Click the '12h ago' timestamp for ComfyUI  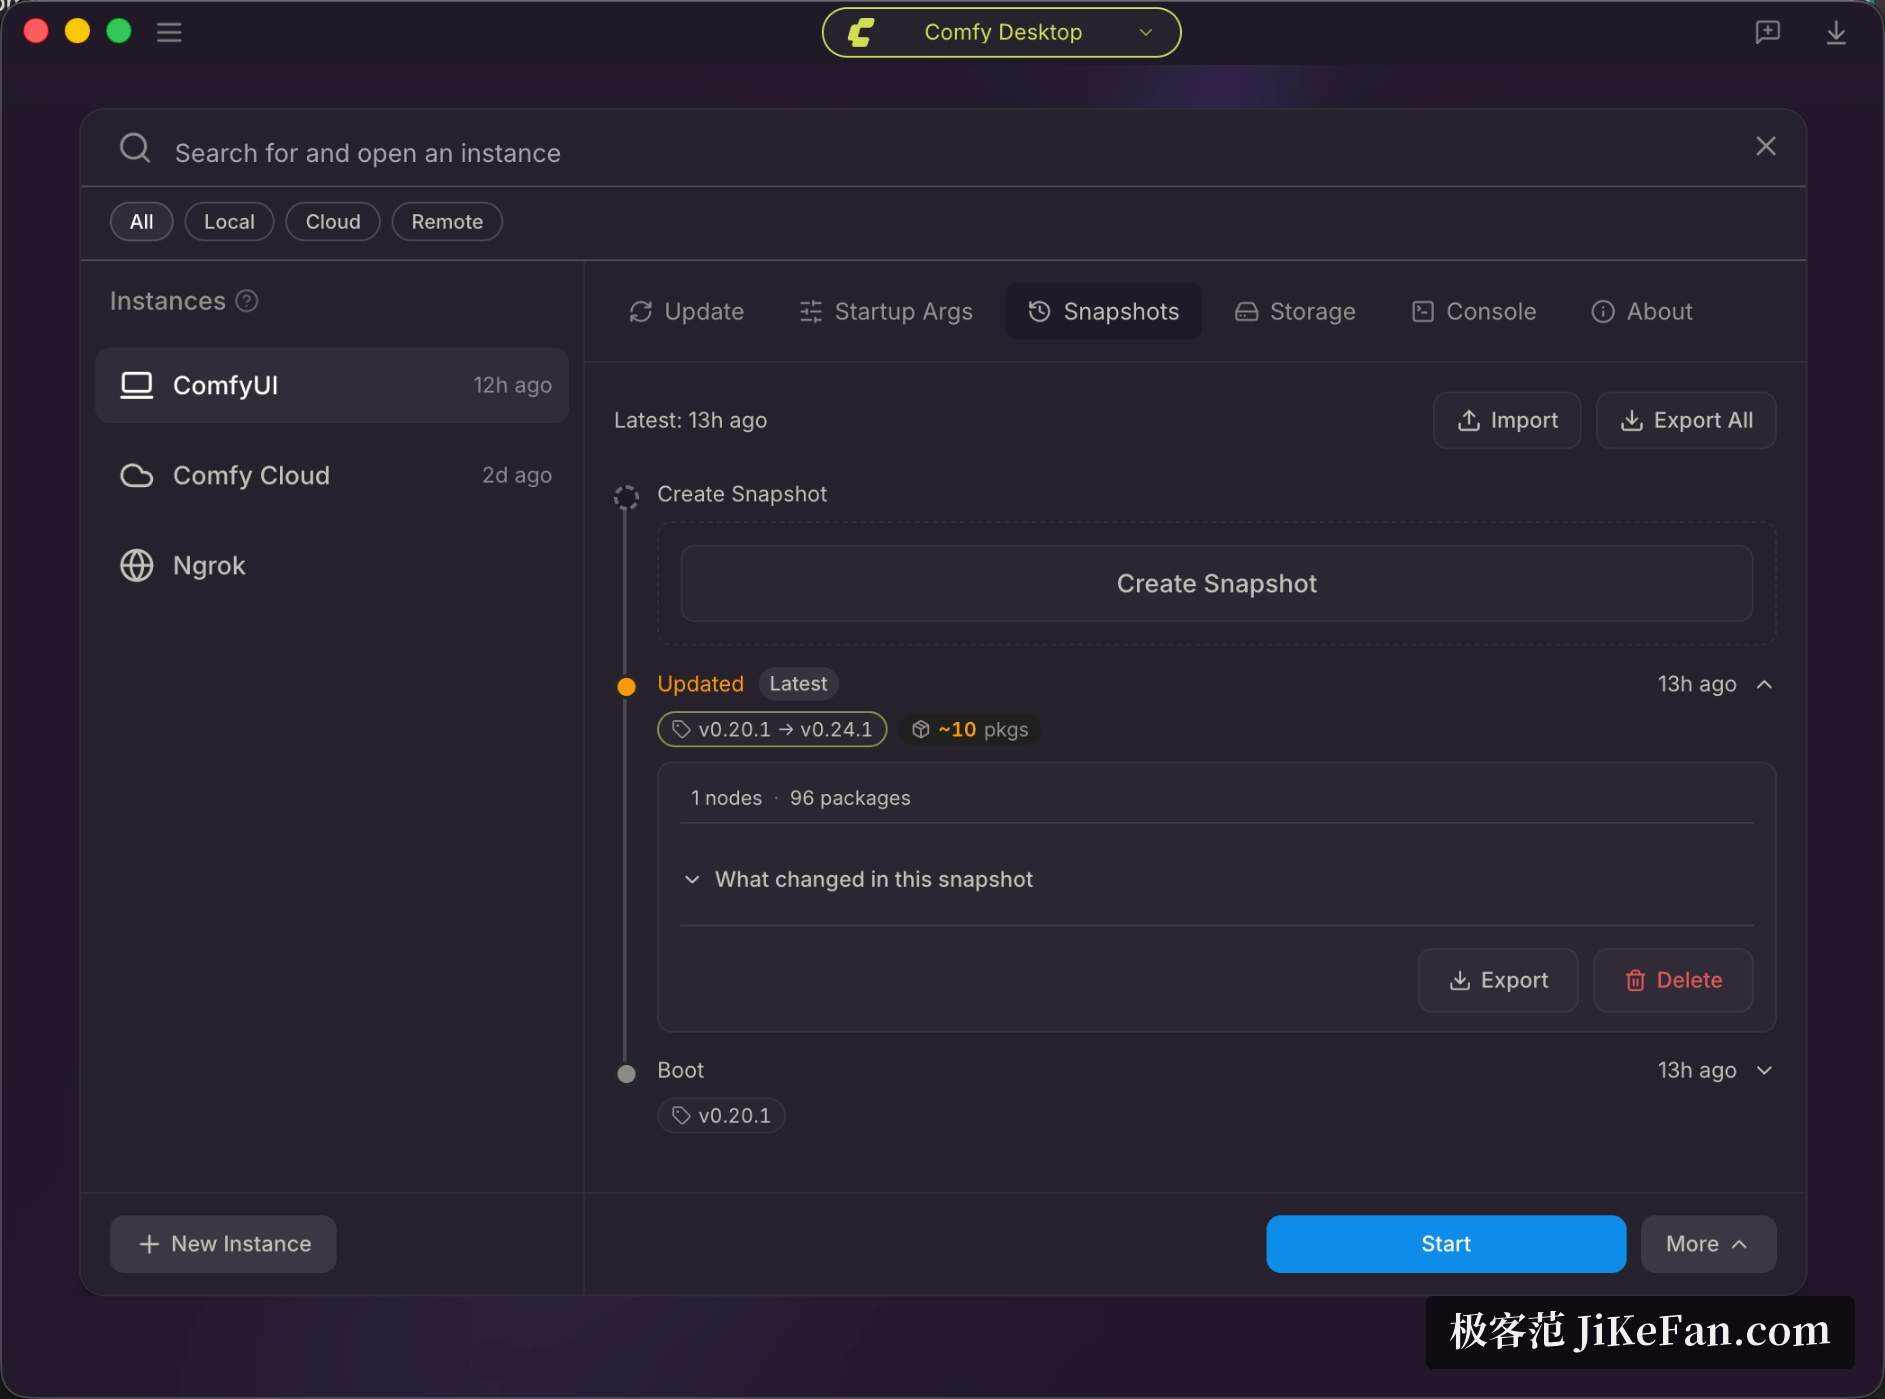click(512, 385)
